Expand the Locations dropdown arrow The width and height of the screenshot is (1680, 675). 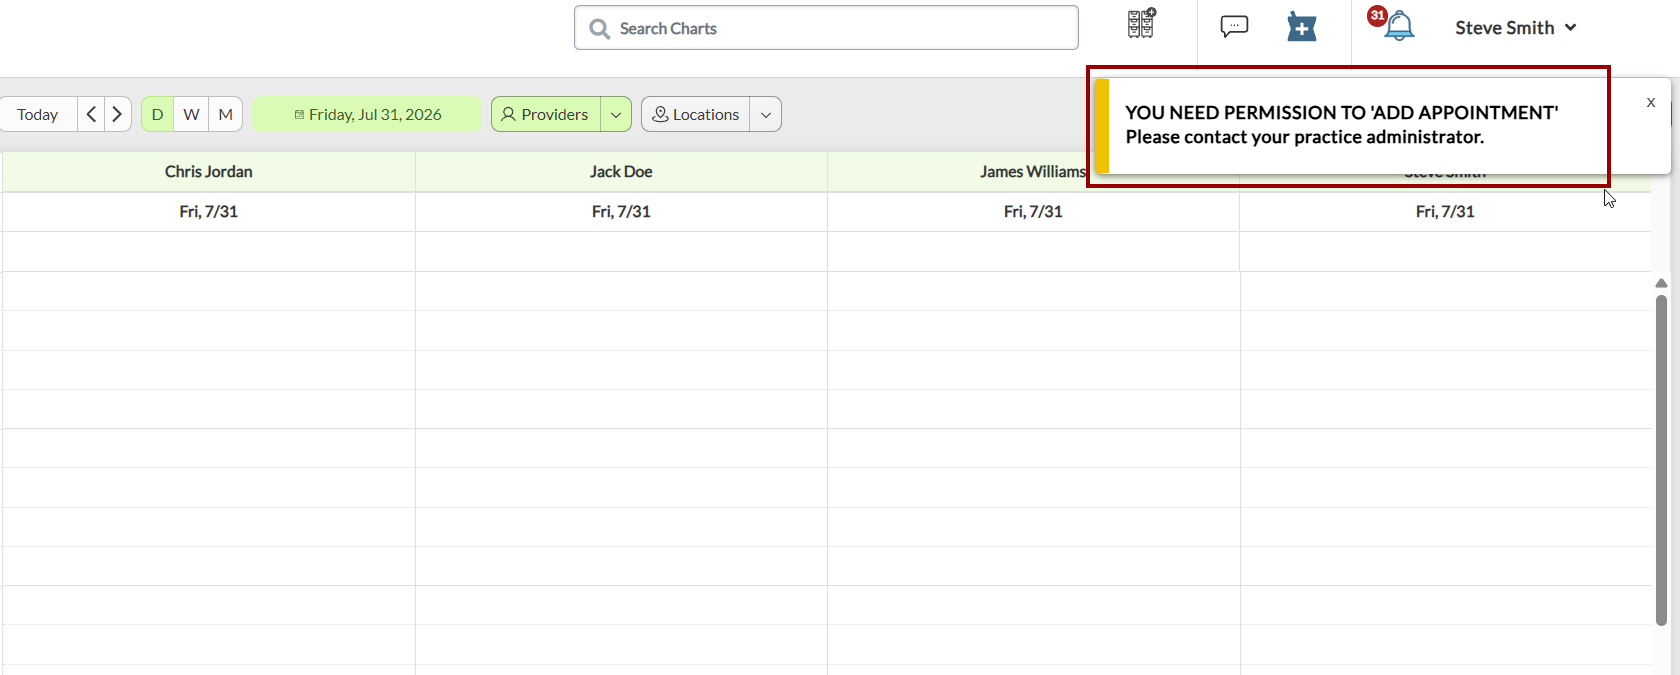[x=766, y=114]
